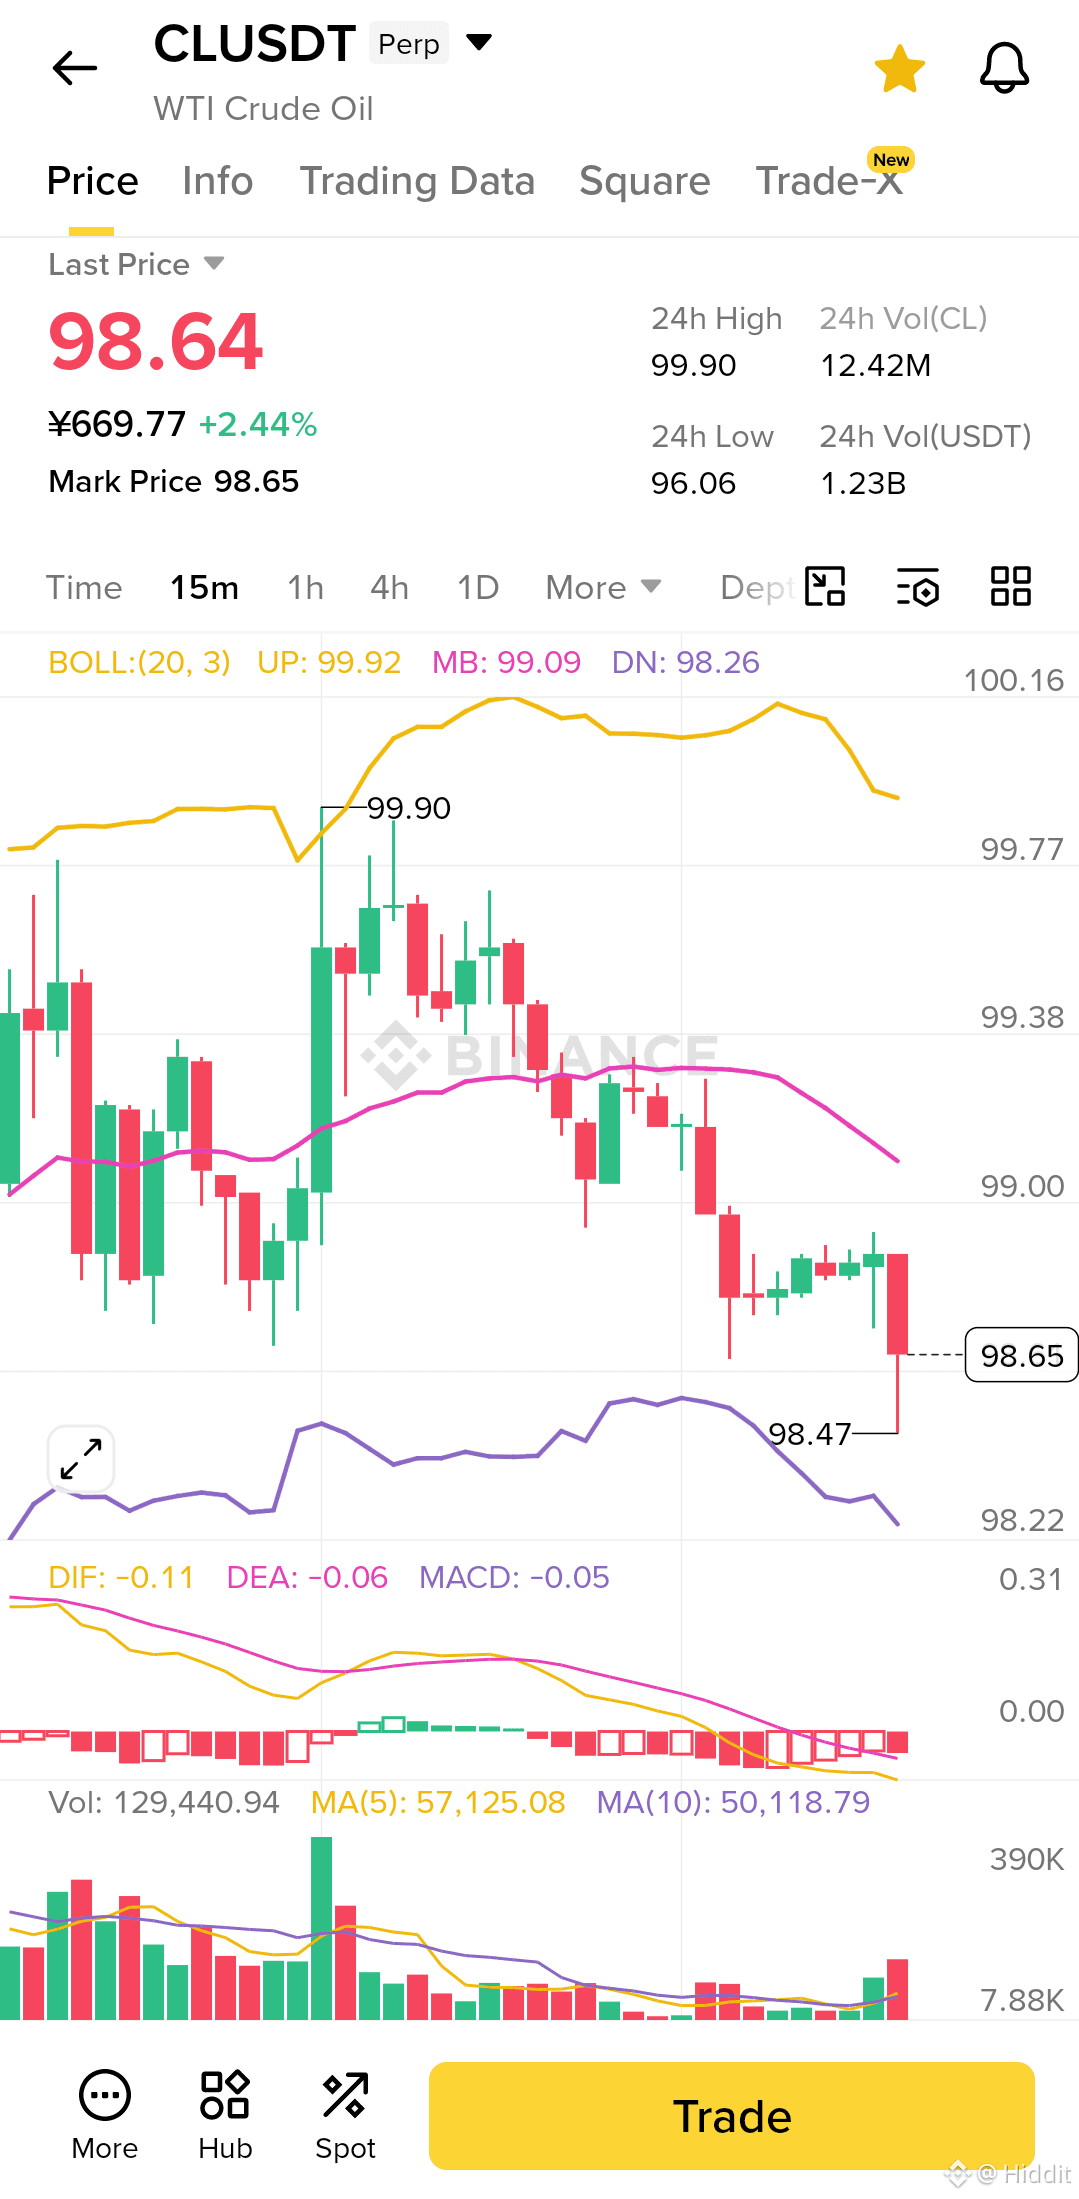Tap the Mark Price 98.65 text

(174, 481)
